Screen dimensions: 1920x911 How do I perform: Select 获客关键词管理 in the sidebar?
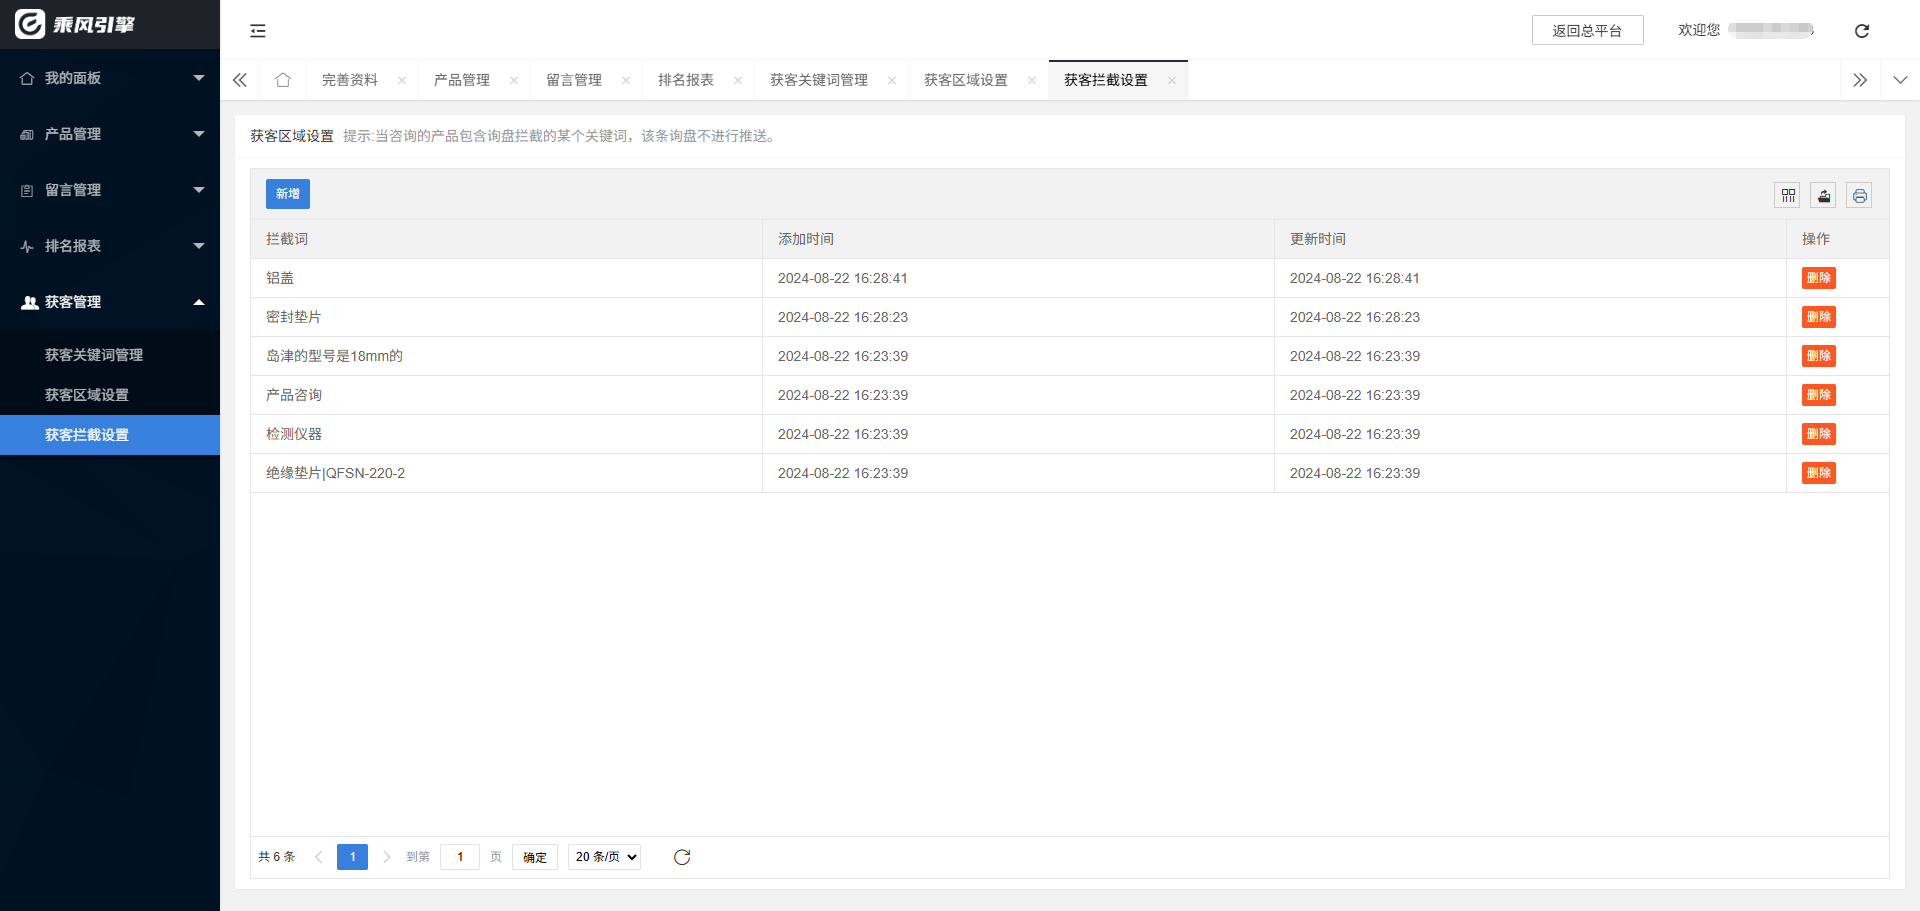point(94,355)
